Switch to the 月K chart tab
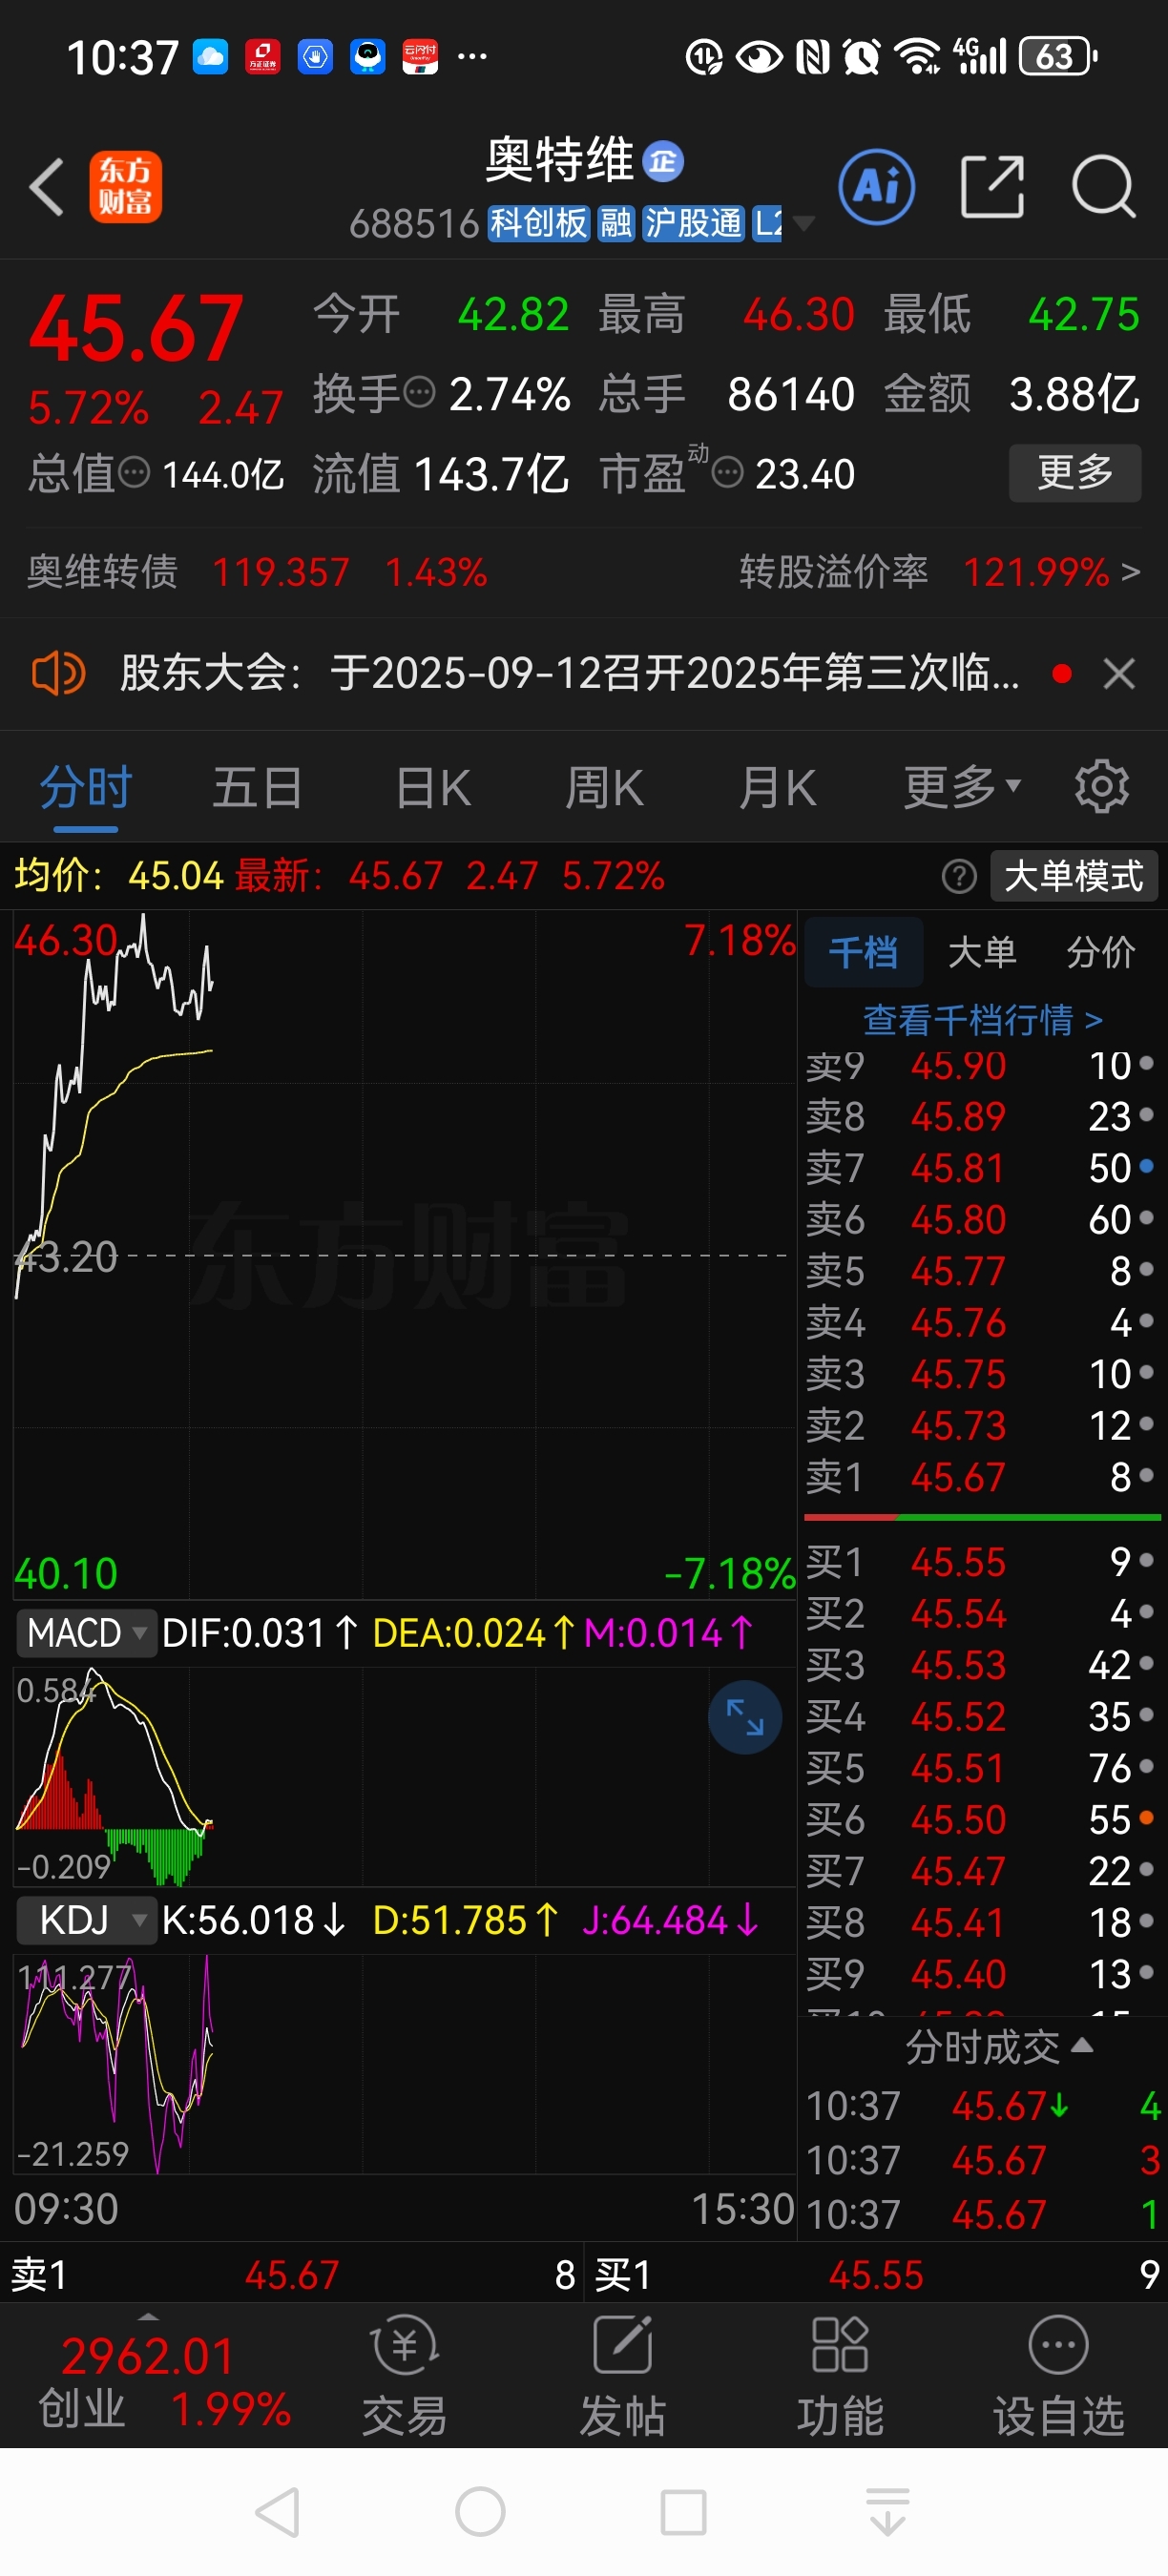Screen dimensions: 1168x2576 point(778,787)
